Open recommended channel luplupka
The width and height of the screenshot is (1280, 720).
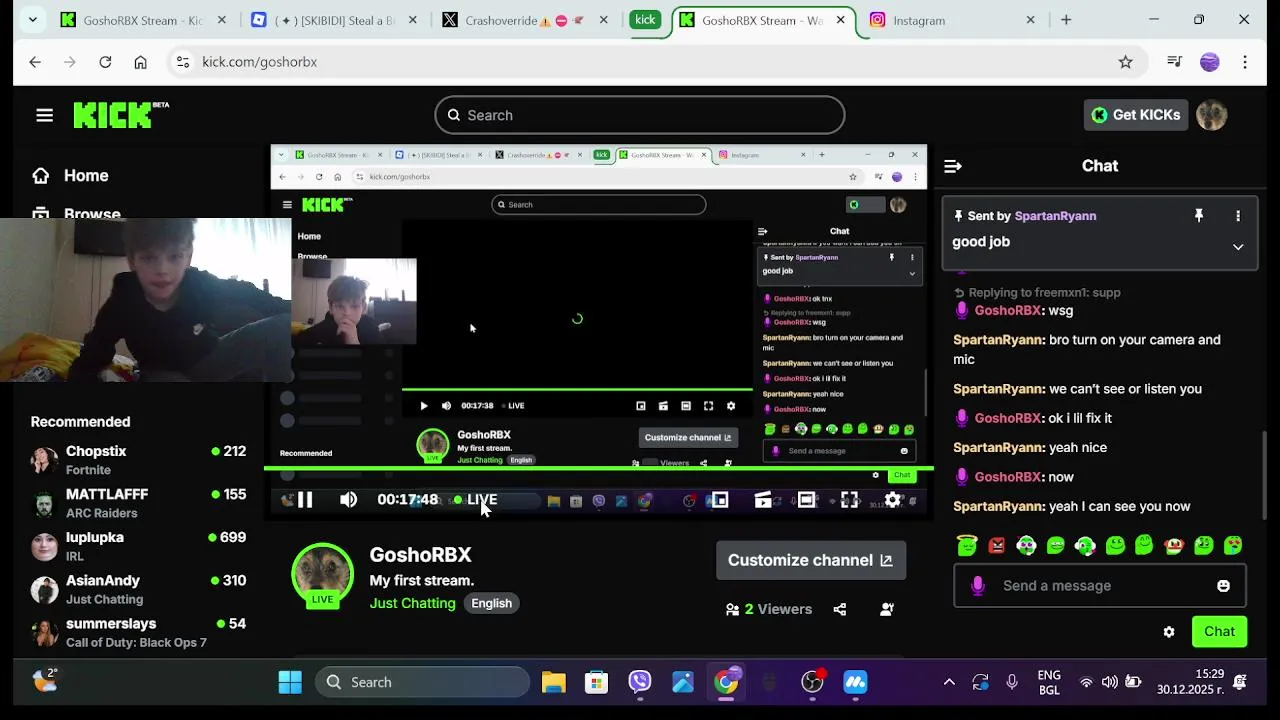click(138, 546)
